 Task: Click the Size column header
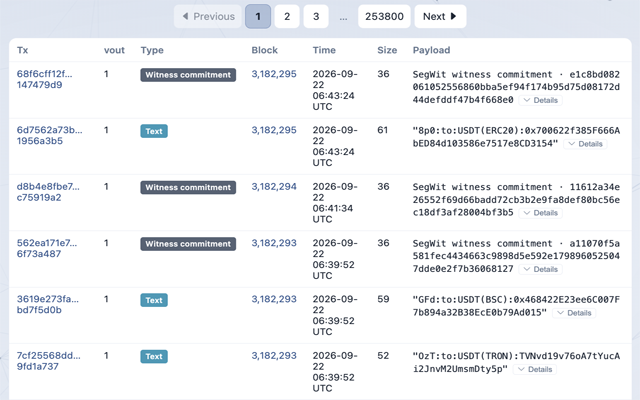coord(387,50)
